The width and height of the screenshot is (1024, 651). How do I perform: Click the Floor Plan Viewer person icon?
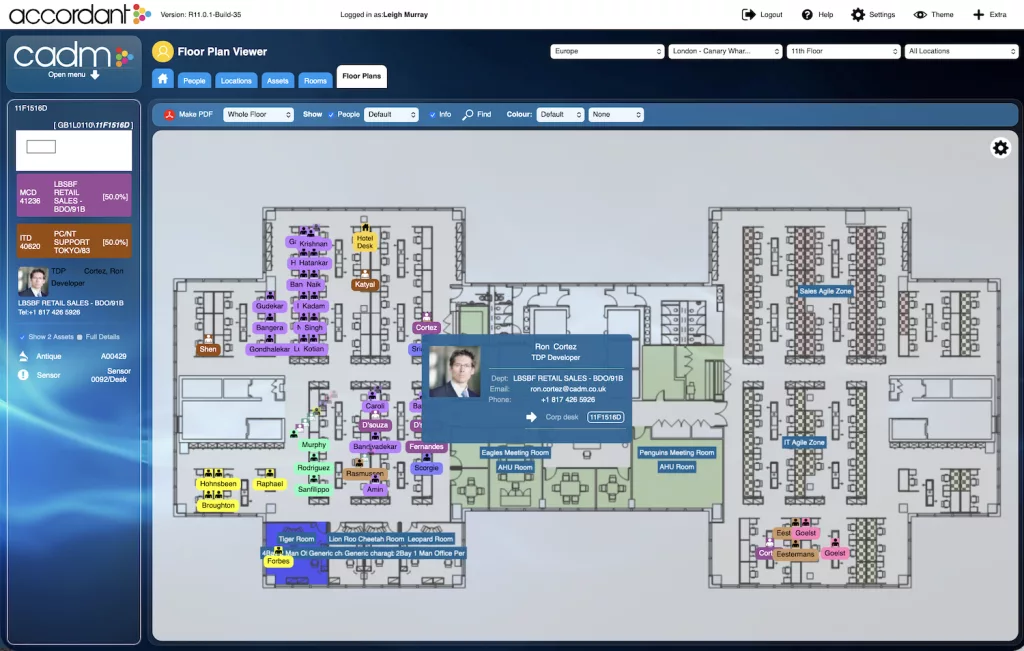(x=163, y=51)
